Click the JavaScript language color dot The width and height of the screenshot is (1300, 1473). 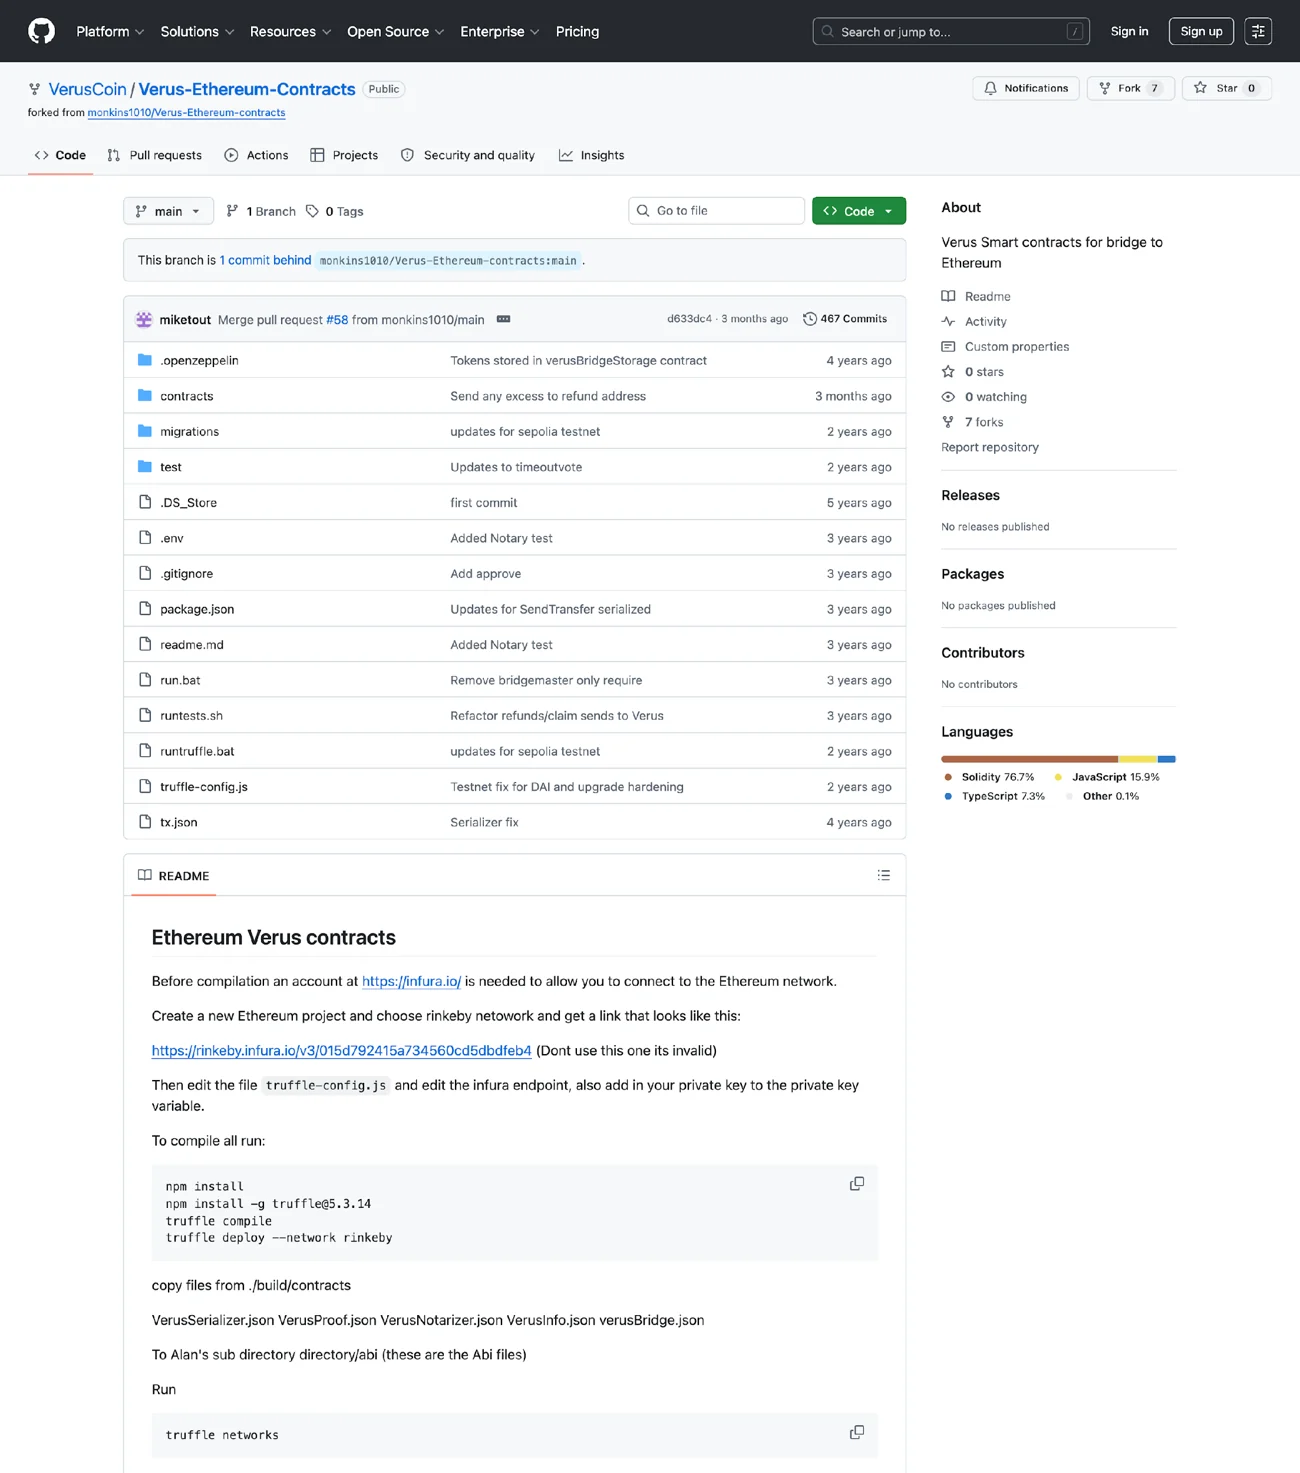click(1058, 777)
